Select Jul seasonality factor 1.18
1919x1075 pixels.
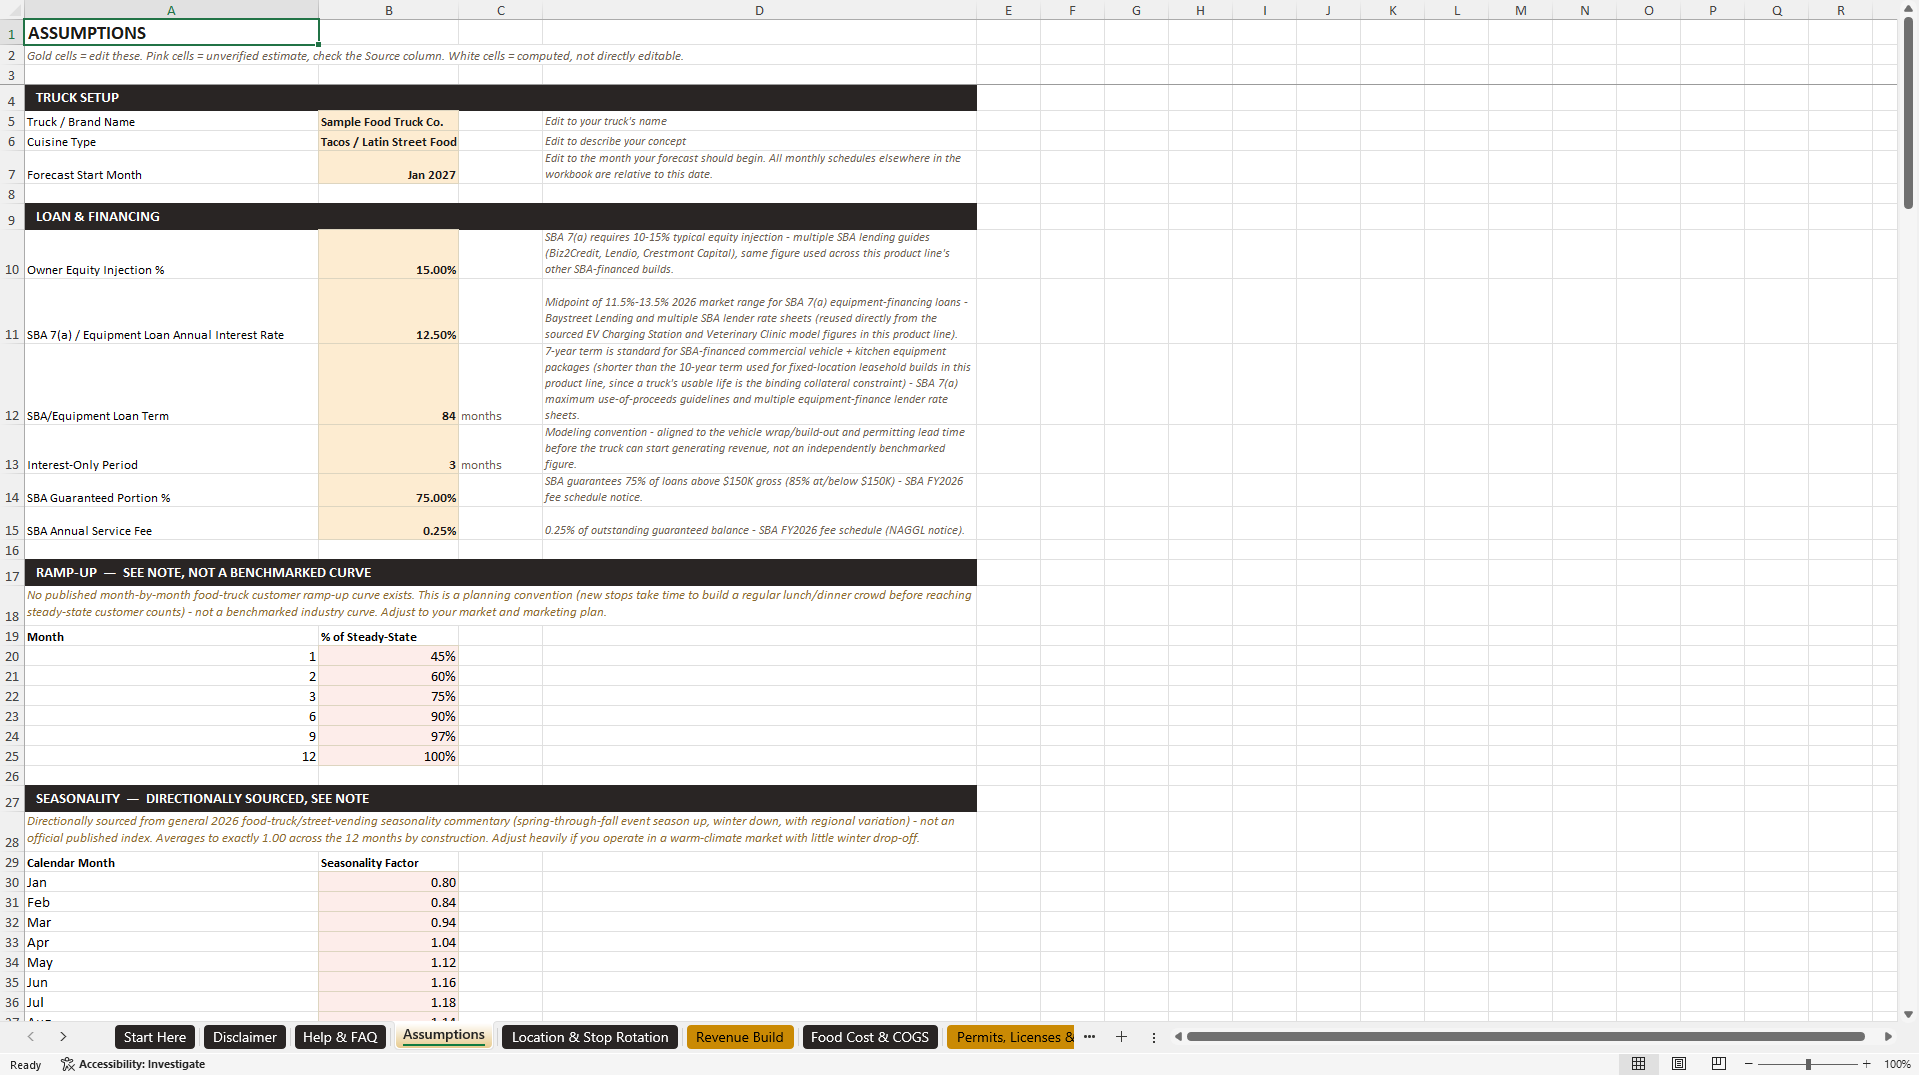coord(388,1002)
